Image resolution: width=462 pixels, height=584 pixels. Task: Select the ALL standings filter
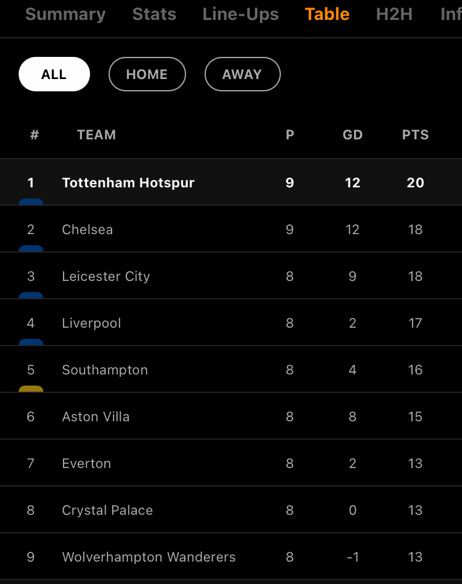[54, 74]
